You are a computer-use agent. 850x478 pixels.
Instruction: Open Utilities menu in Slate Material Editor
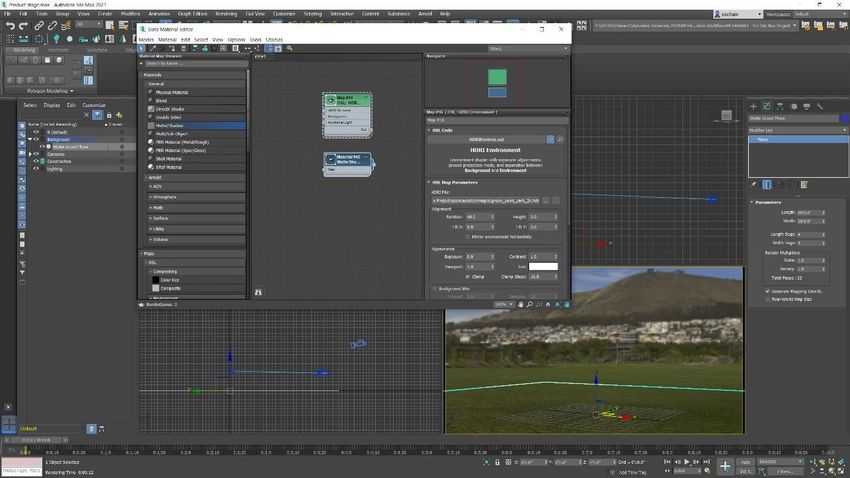coord(274,40)
